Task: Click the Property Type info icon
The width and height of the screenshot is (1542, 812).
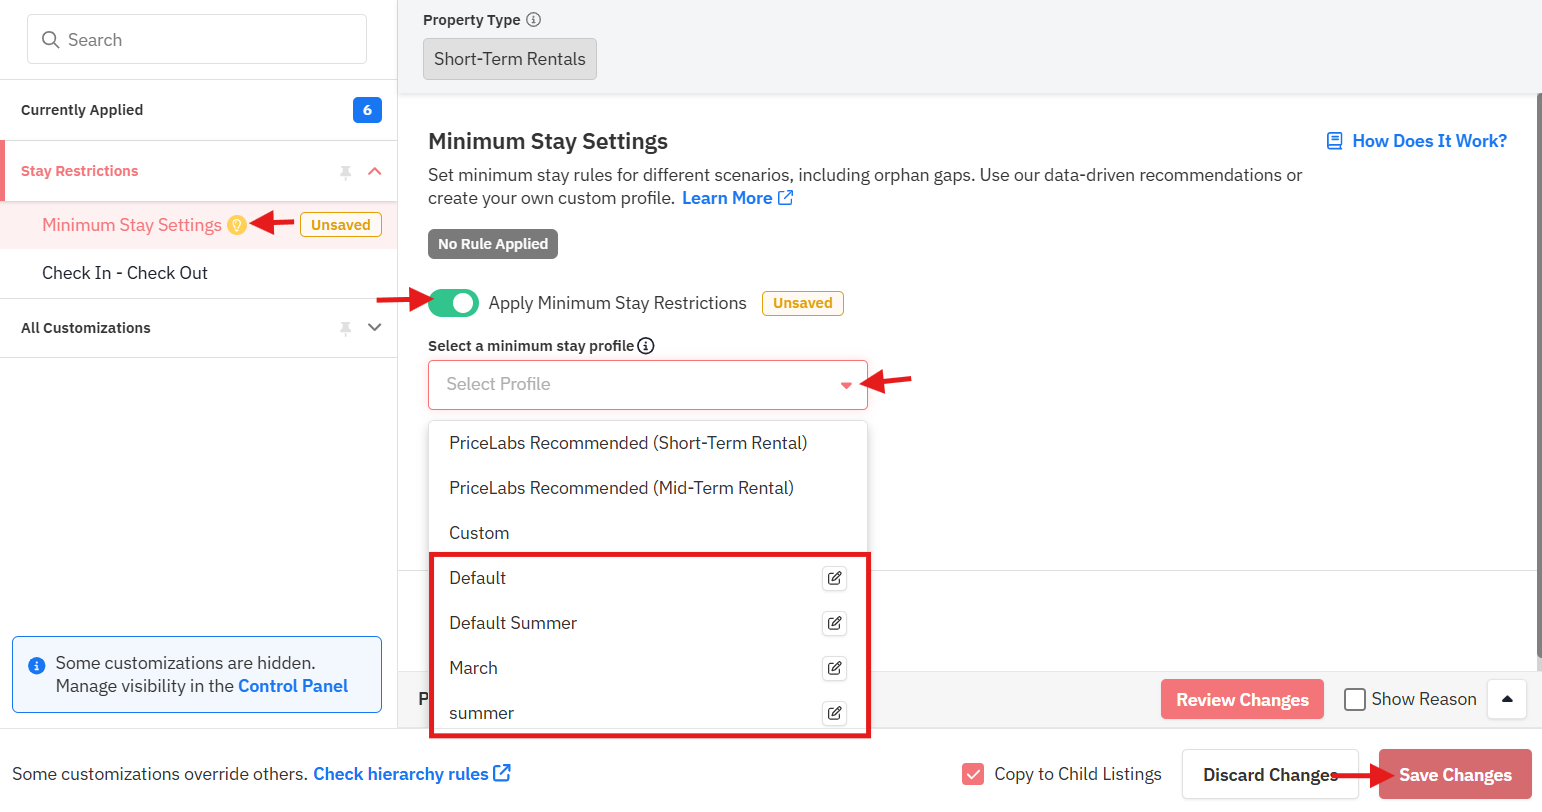Action: 533,20
